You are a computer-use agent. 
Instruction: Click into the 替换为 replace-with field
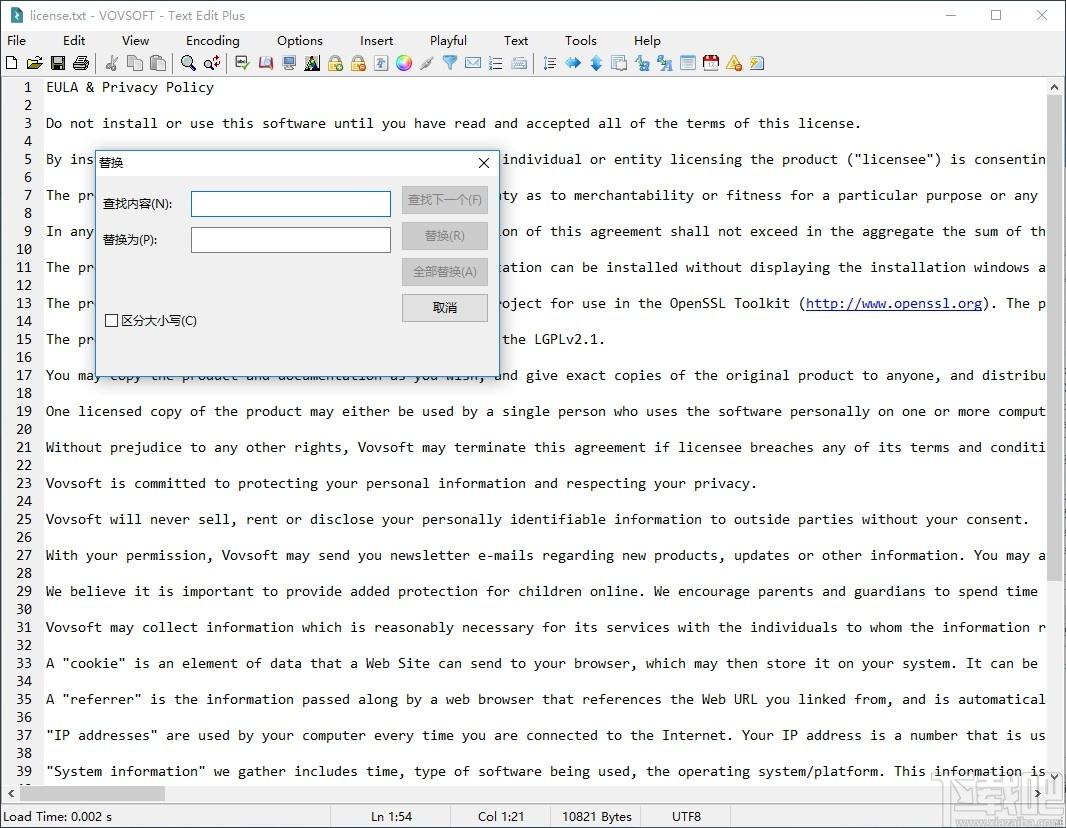coord(290,240)
